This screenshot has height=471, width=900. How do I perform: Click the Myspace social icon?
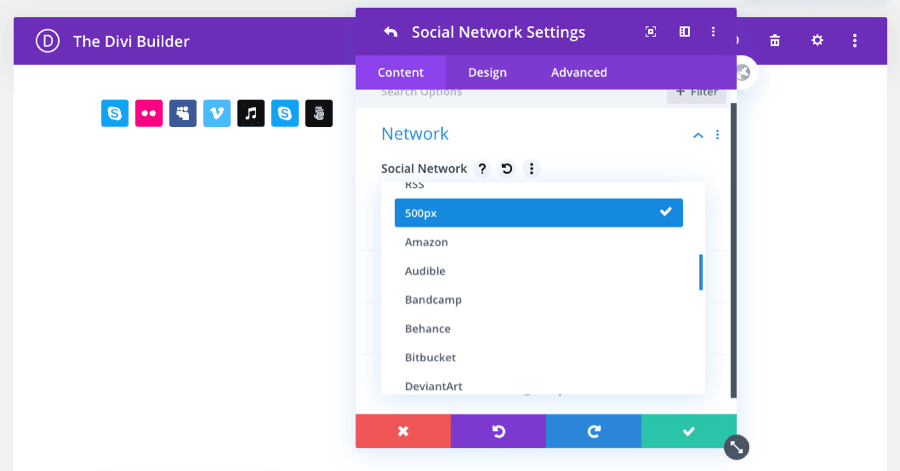pyautogui.click(x=183, y=113)
